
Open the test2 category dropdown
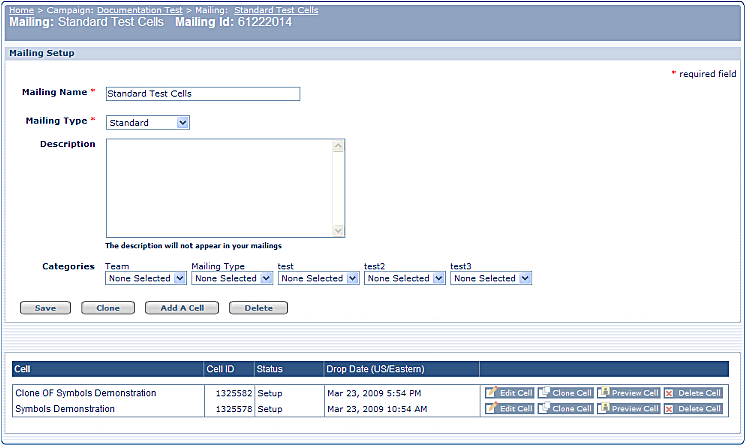pyautogui.click(x=404, y=279)
